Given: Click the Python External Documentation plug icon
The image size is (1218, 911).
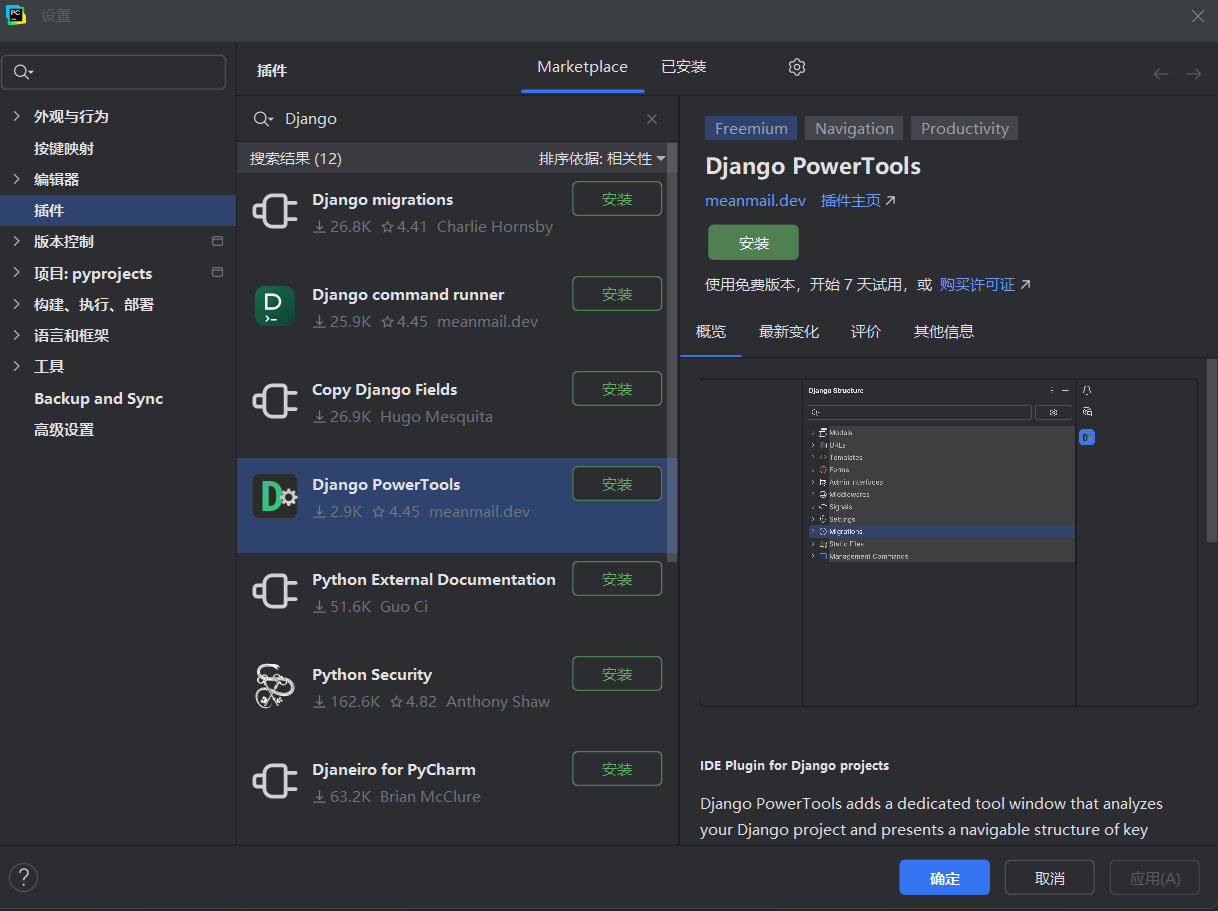Looking at the screenshot, I should pyautogui.click(x=274, y=591).
